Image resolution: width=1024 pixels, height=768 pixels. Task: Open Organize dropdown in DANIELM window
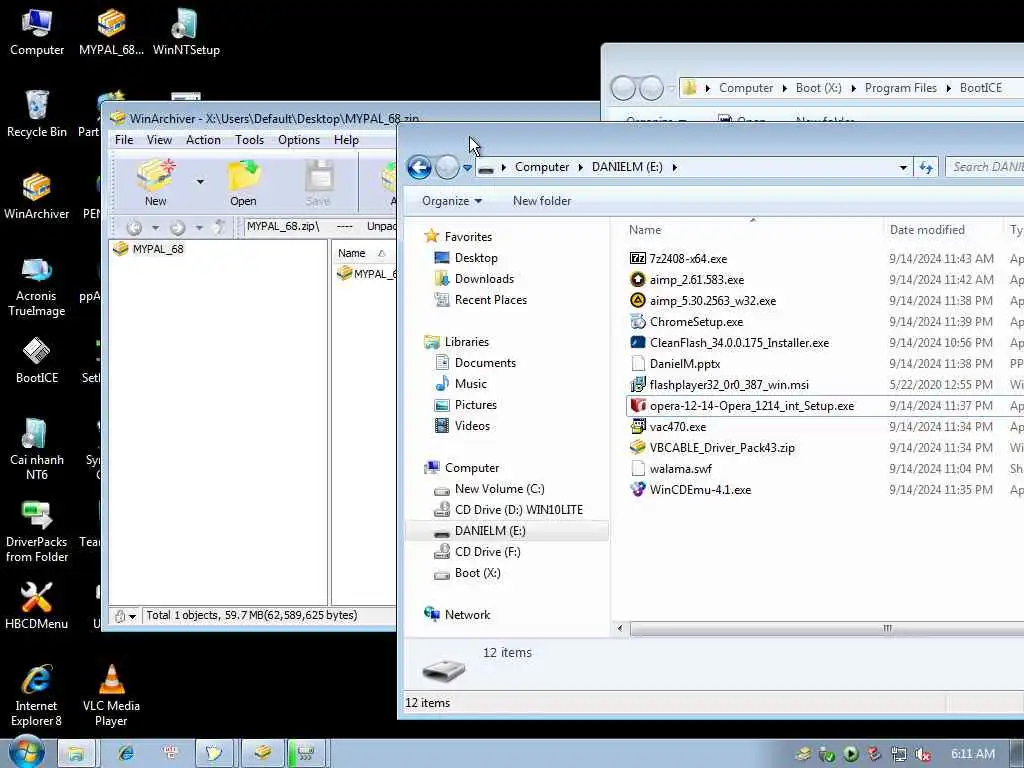451,201
